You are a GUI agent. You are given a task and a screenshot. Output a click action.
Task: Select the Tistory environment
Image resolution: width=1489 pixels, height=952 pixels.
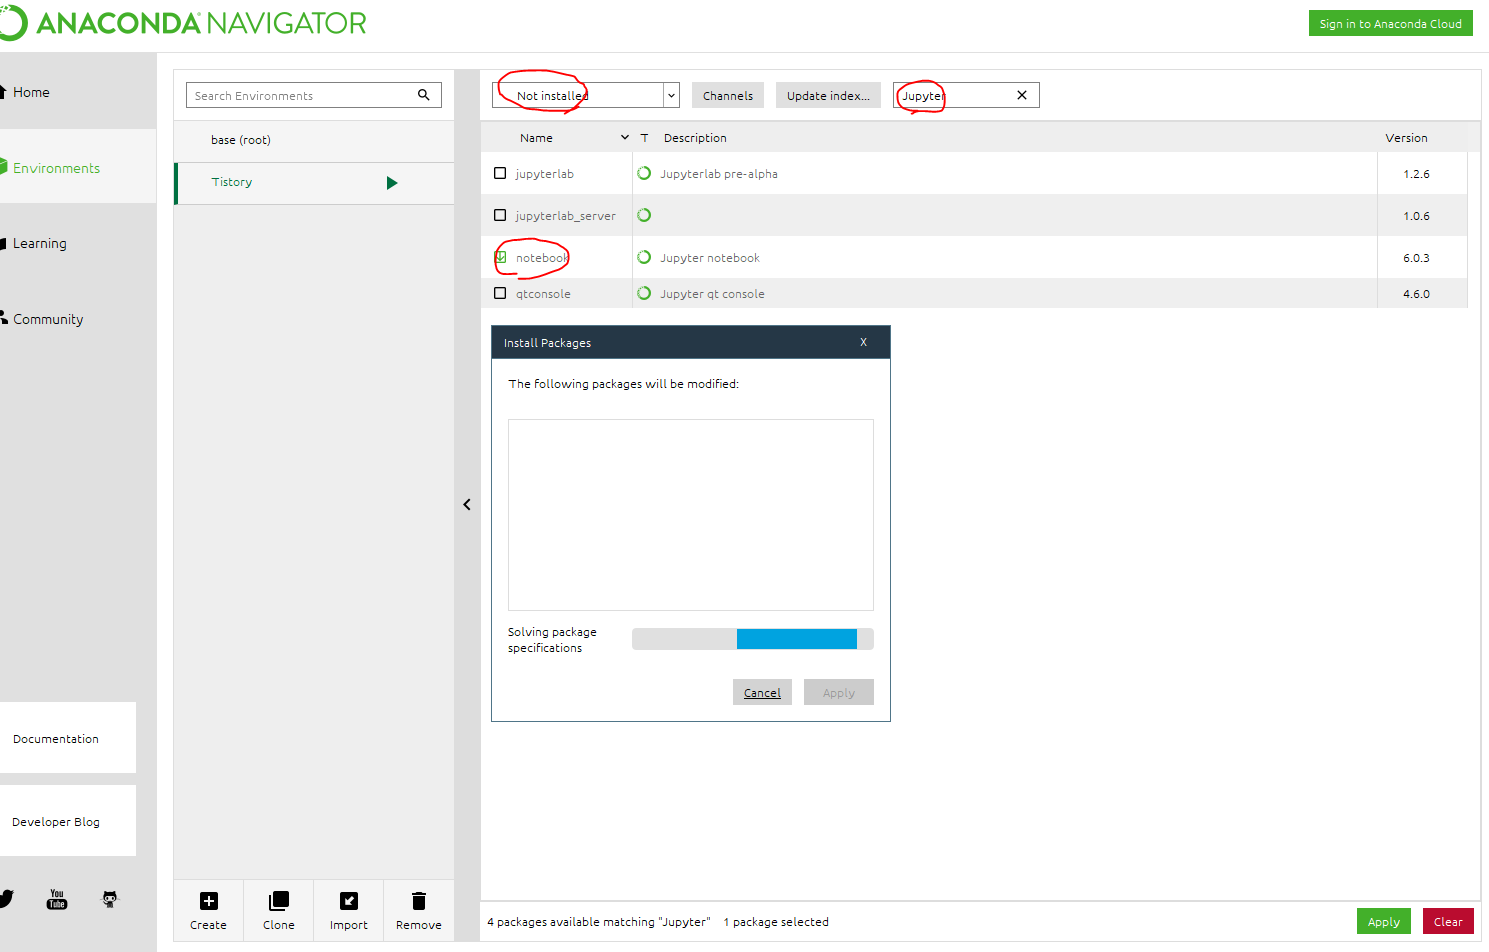(x=314, y=183)
